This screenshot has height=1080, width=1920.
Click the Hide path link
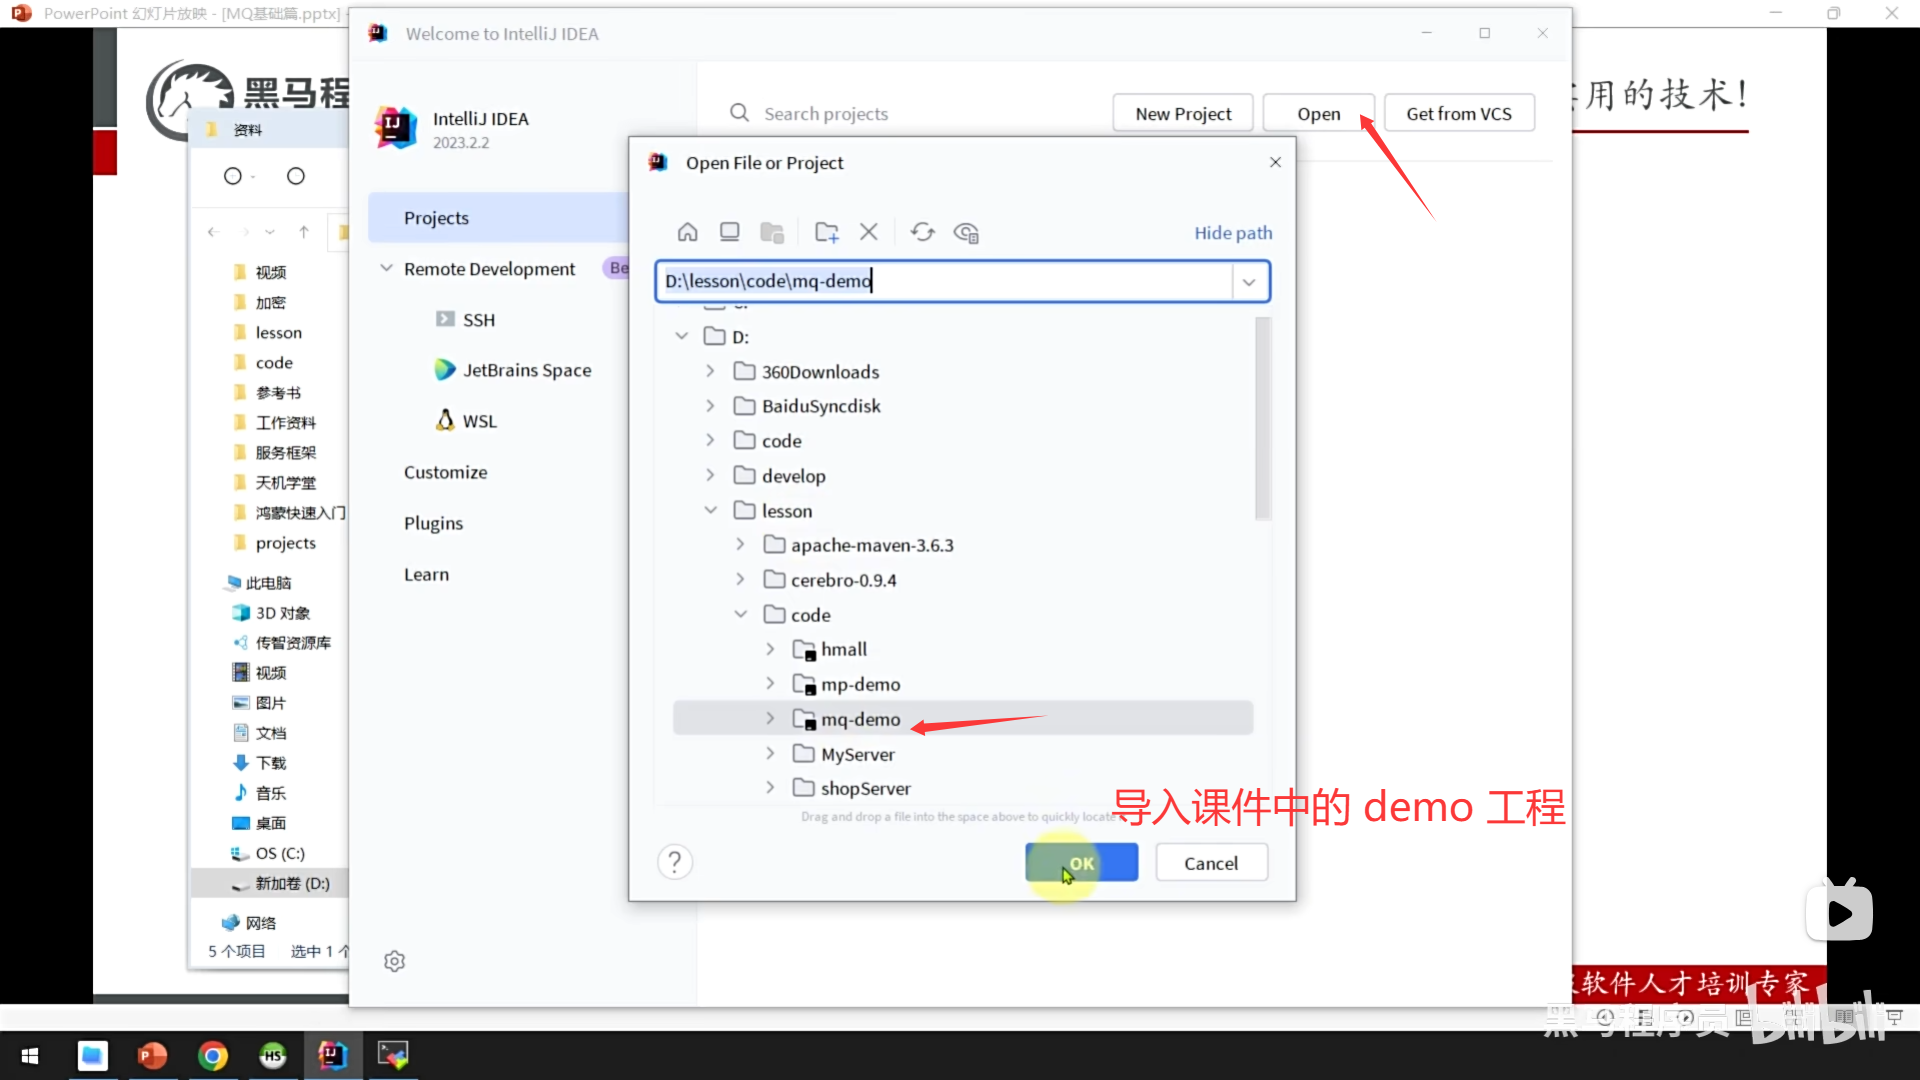coord(1232,233)
